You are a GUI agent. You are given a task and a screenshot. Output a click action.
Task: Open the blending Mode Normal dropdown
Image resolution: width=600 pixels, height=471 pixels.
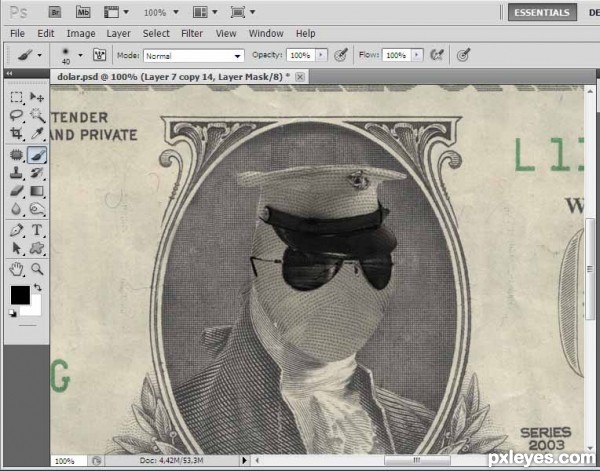(194, 56)
